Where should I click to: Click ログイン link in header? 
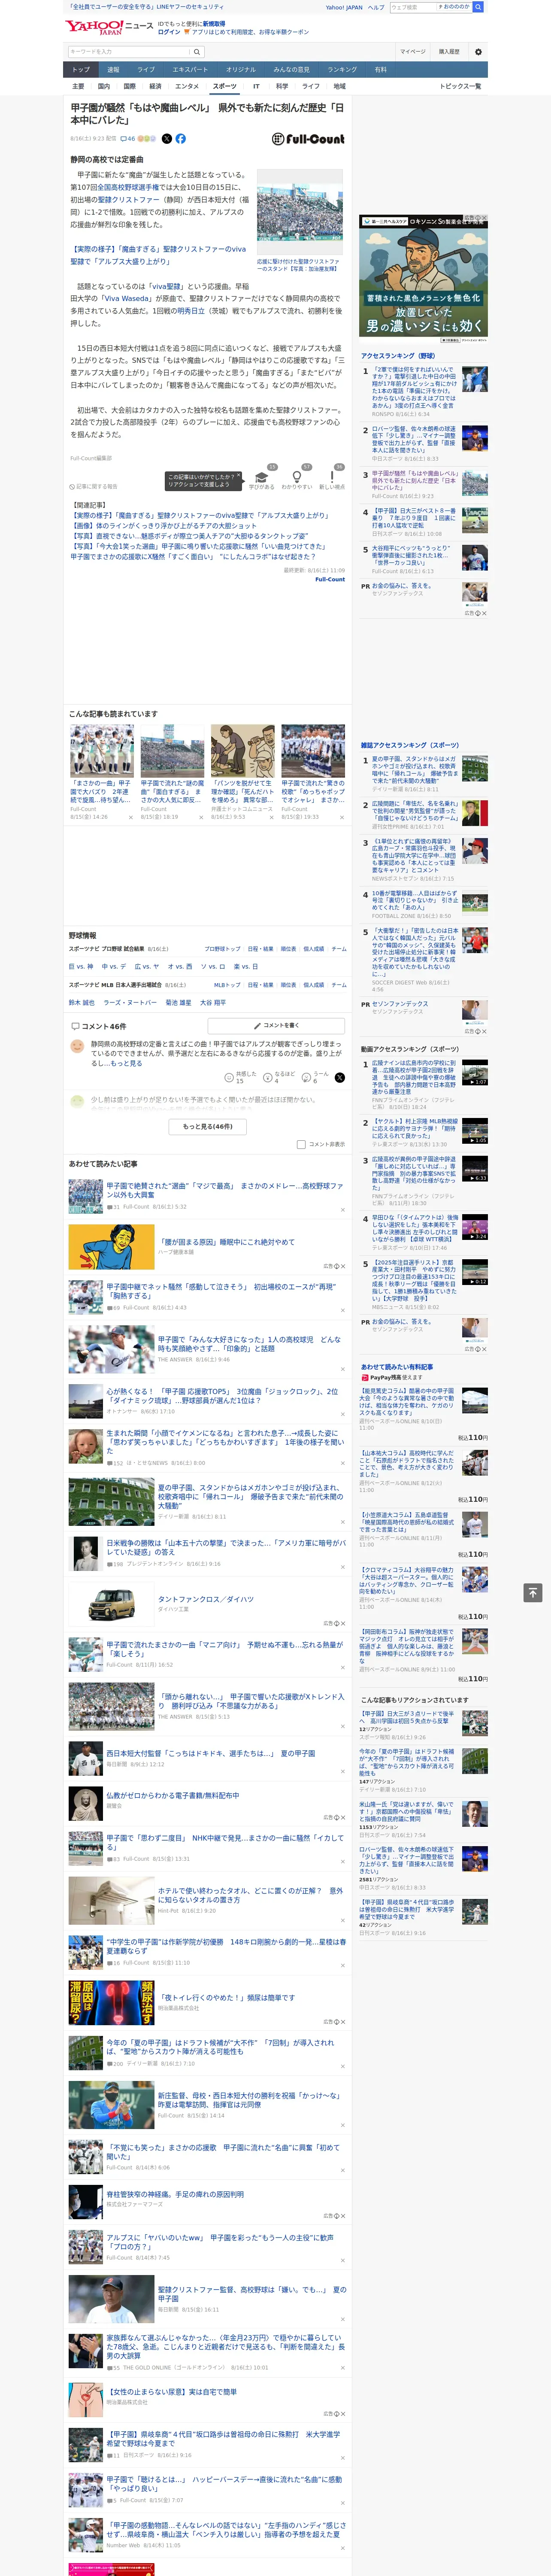pos(169,32)
